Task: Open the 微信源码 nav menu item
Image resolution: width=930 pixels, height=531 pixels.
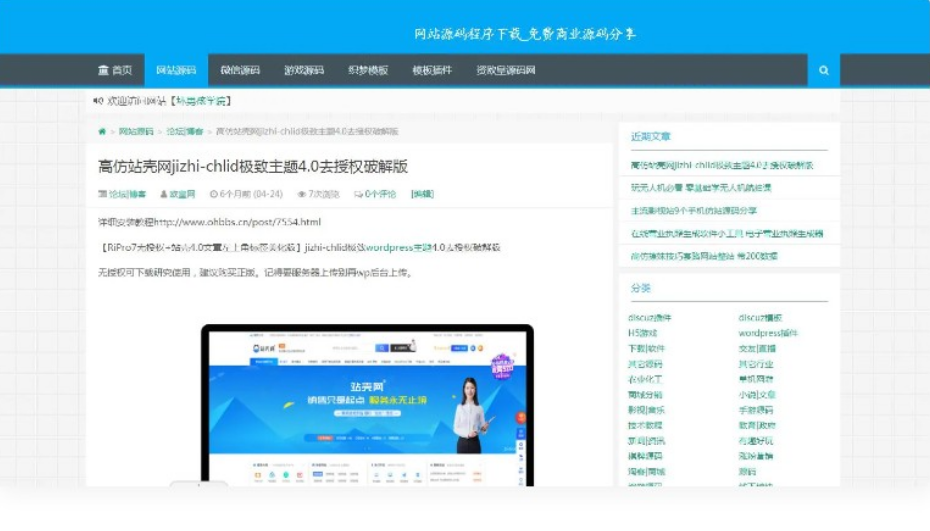Action: coord(240,70)
